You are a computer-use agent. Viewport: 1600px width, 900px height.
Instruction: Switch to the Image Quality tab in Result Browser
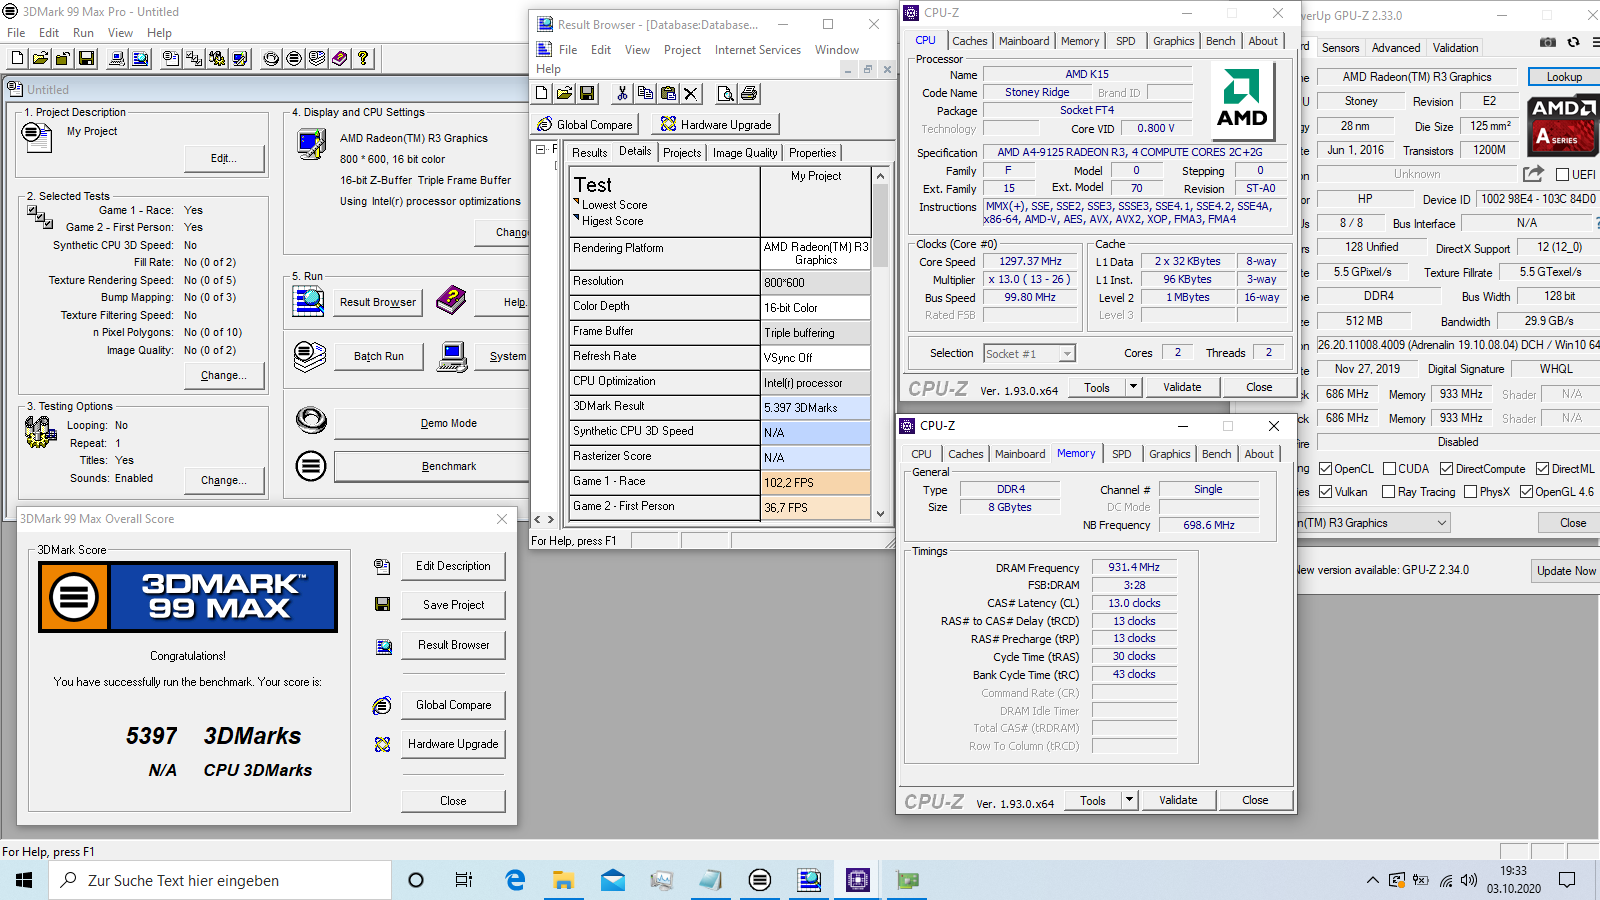[x=745, y=153]
